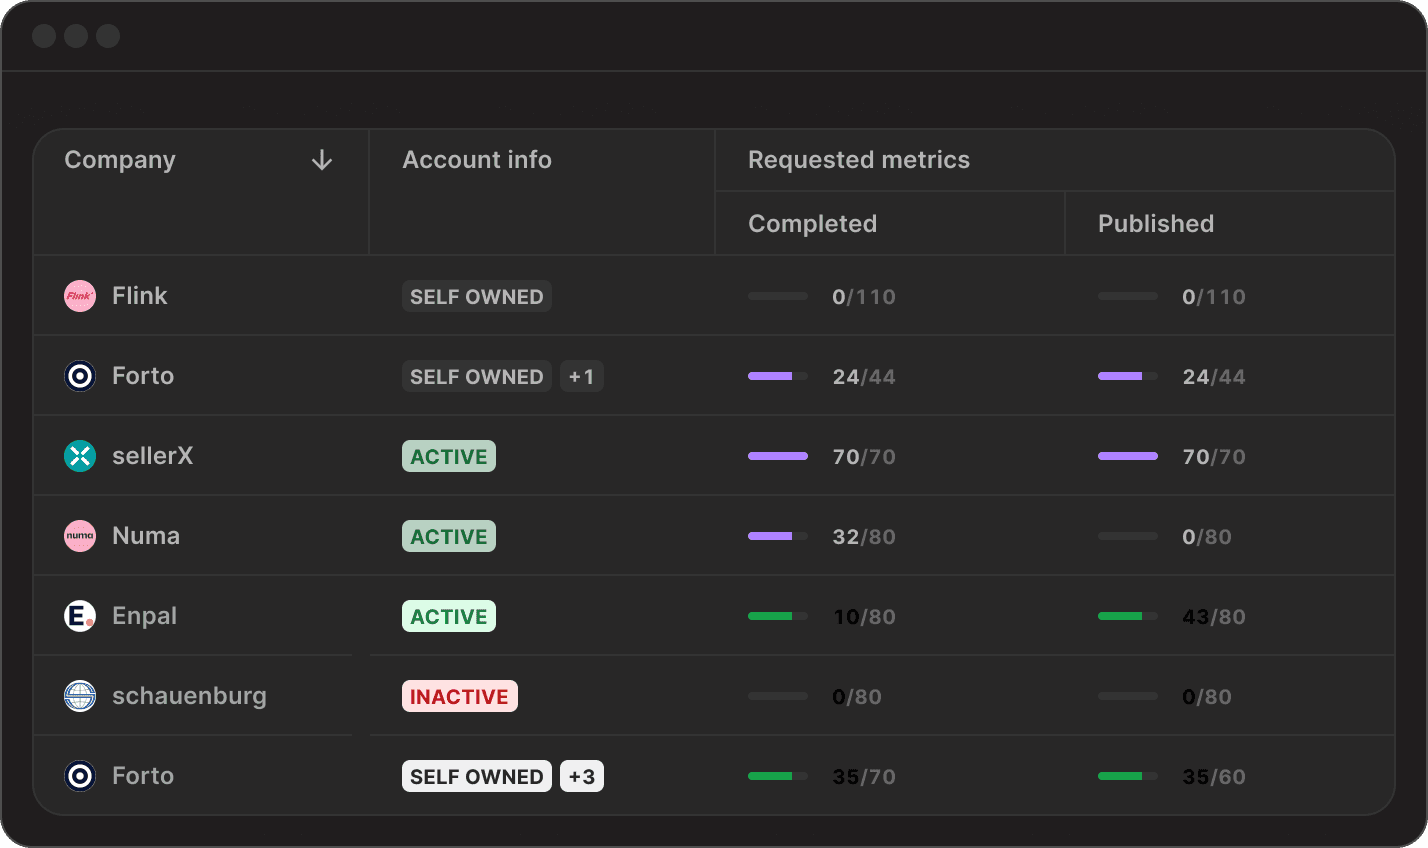Click Numa's Completed progress bar
The height and width of the screenshot is (848, 1428).
(x=778, y=536)
